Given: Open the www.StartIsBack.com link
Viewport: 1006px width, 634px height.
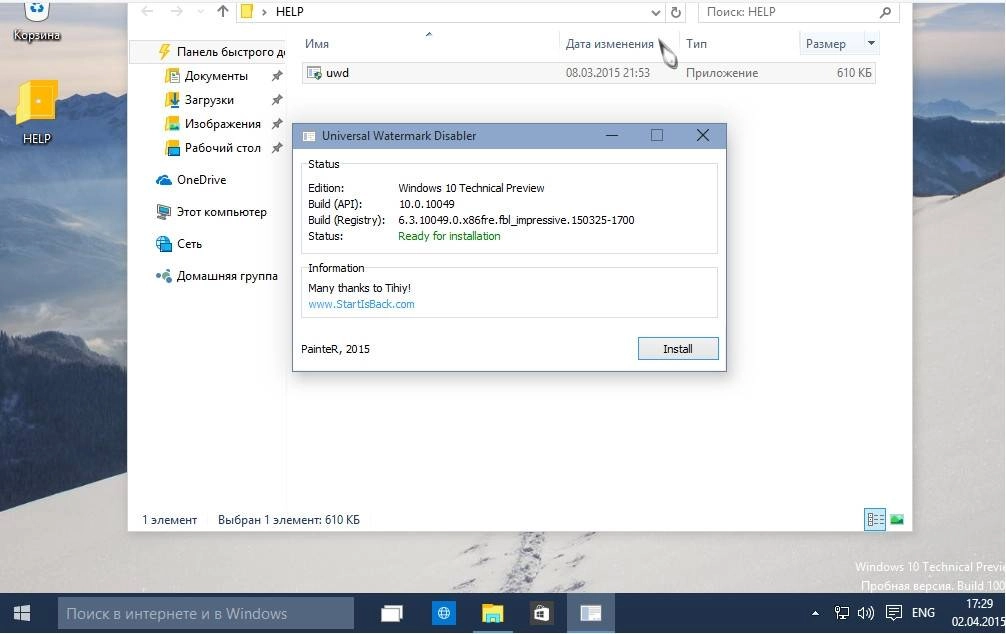Looking at the screenshot, I should (x=361, y=304).
